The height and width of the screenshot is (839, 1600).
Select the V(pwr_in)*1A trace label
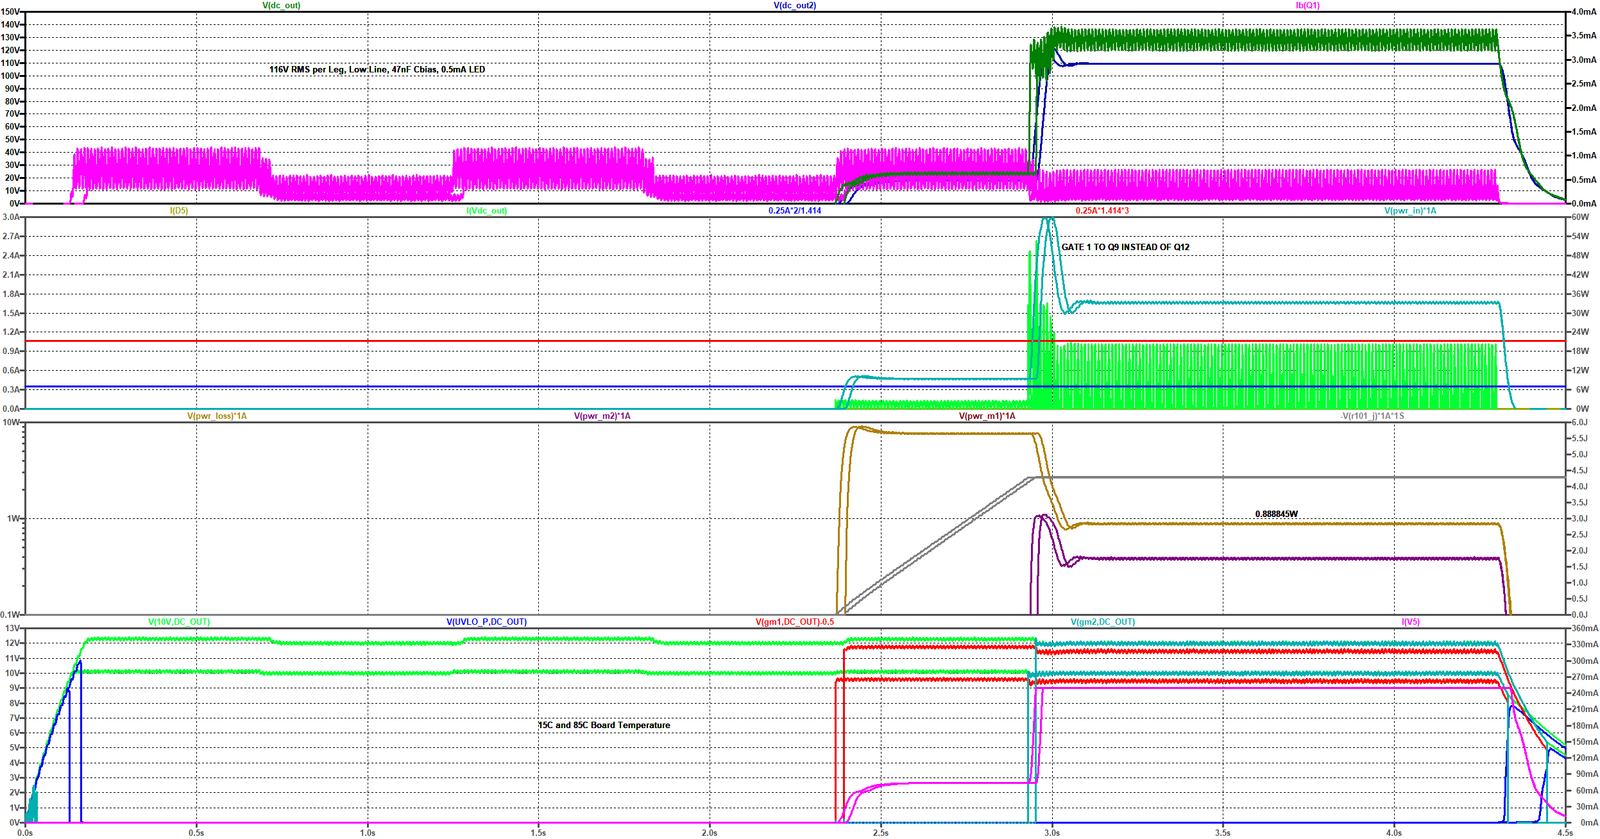1410,211
